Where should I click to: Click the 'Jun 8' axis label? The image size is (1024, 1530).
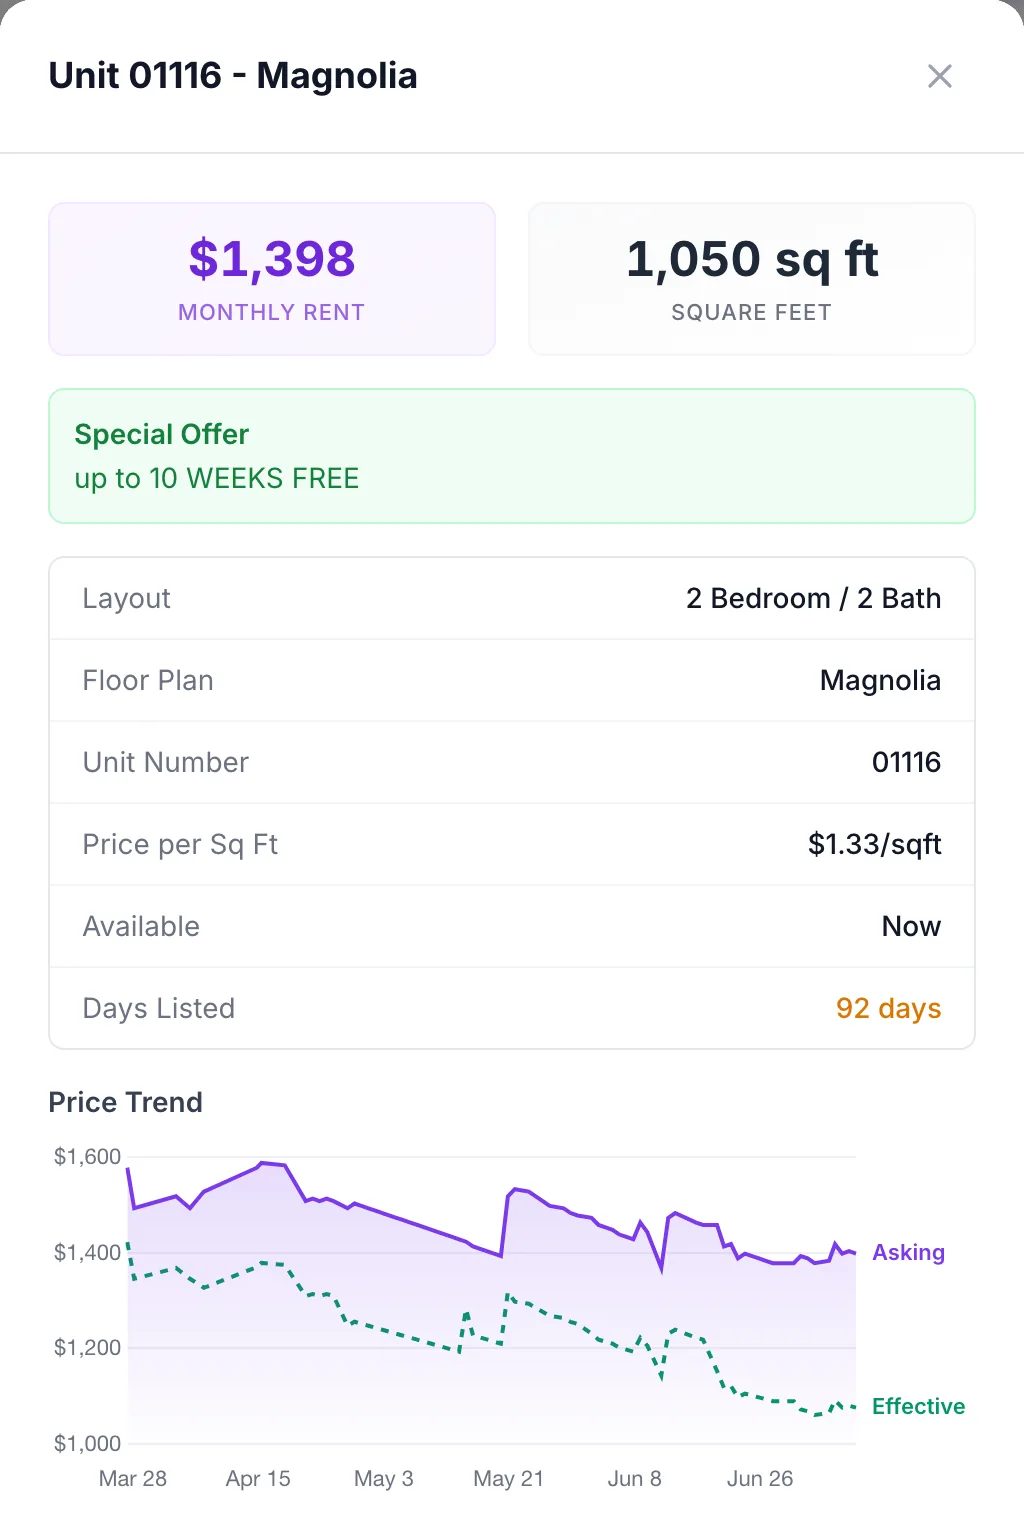(635, 1478)
